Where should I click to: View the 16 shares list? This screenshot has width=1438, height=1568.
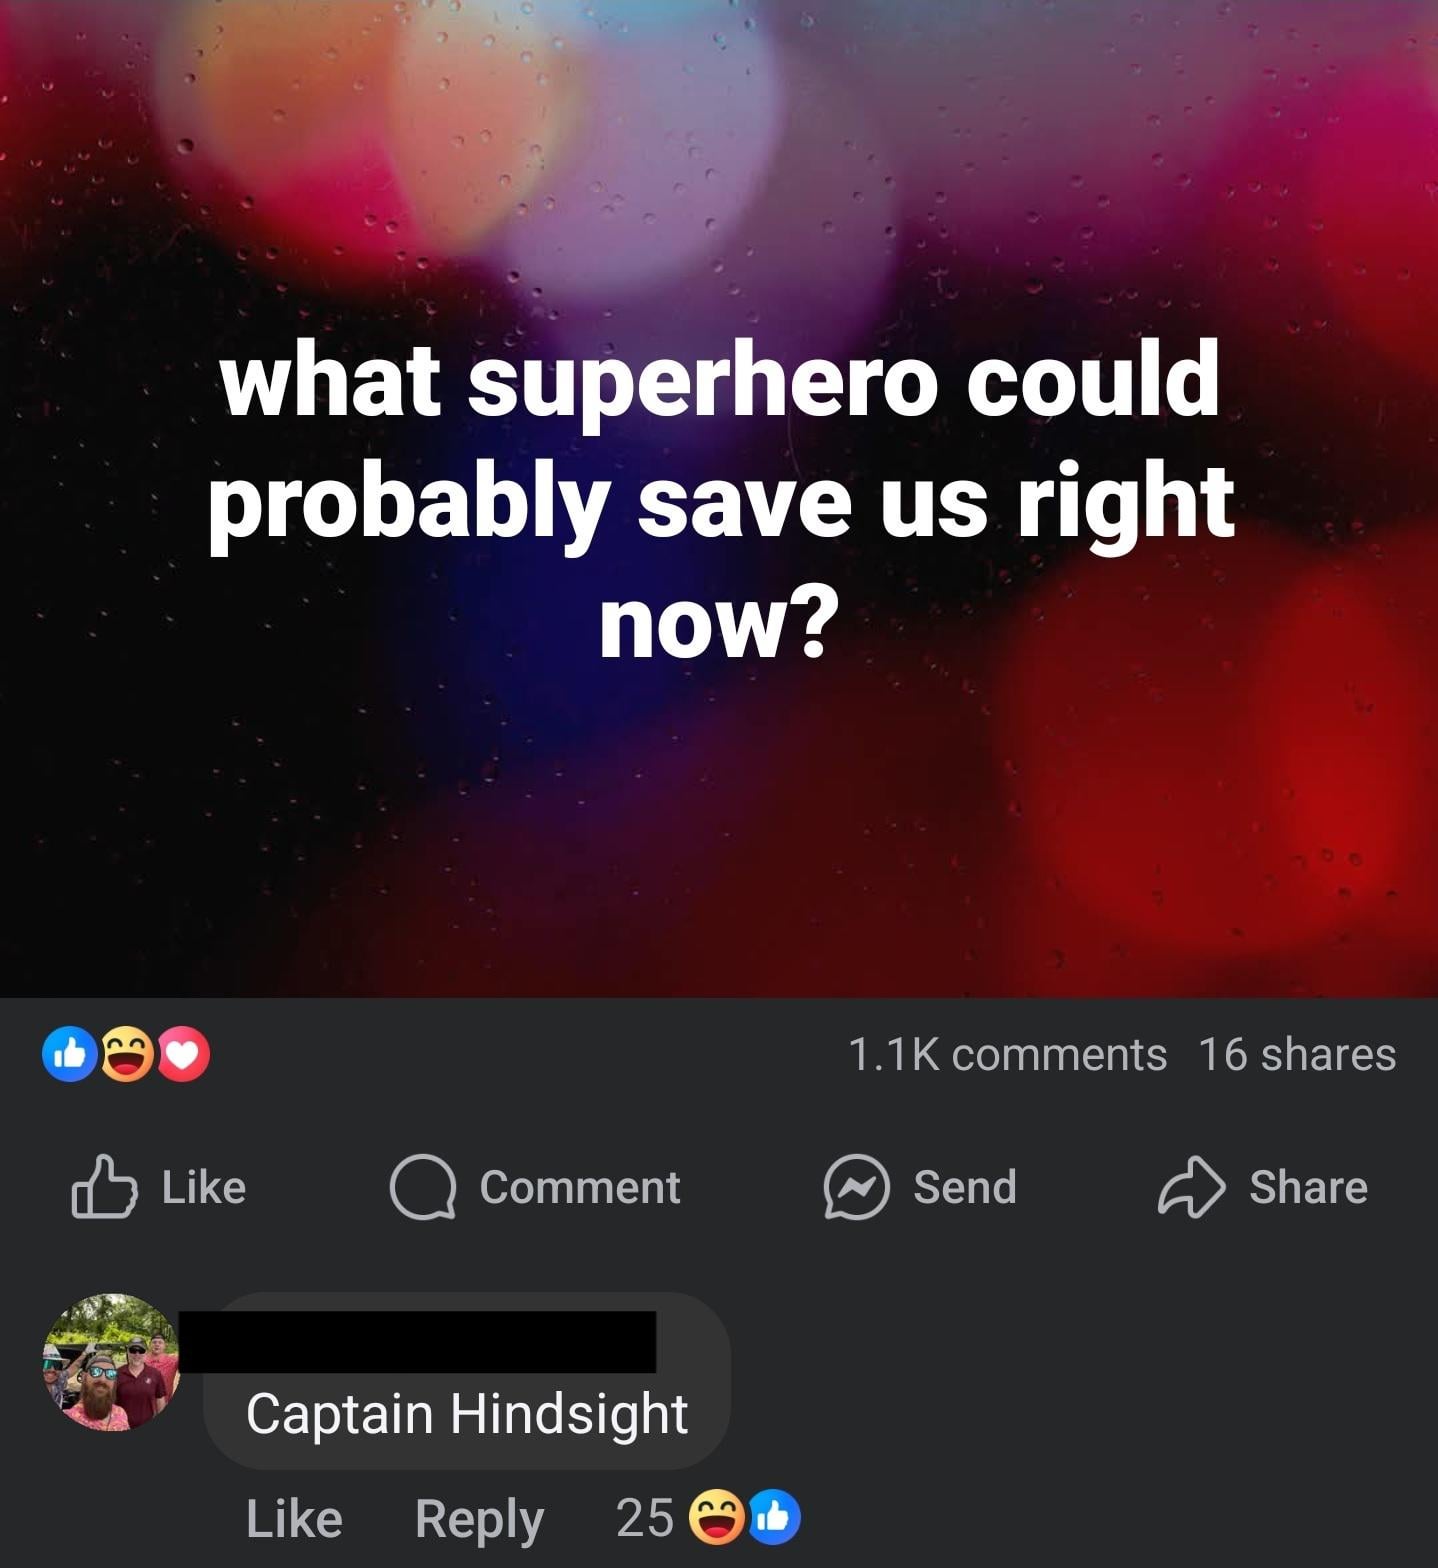point(1297,1054)
